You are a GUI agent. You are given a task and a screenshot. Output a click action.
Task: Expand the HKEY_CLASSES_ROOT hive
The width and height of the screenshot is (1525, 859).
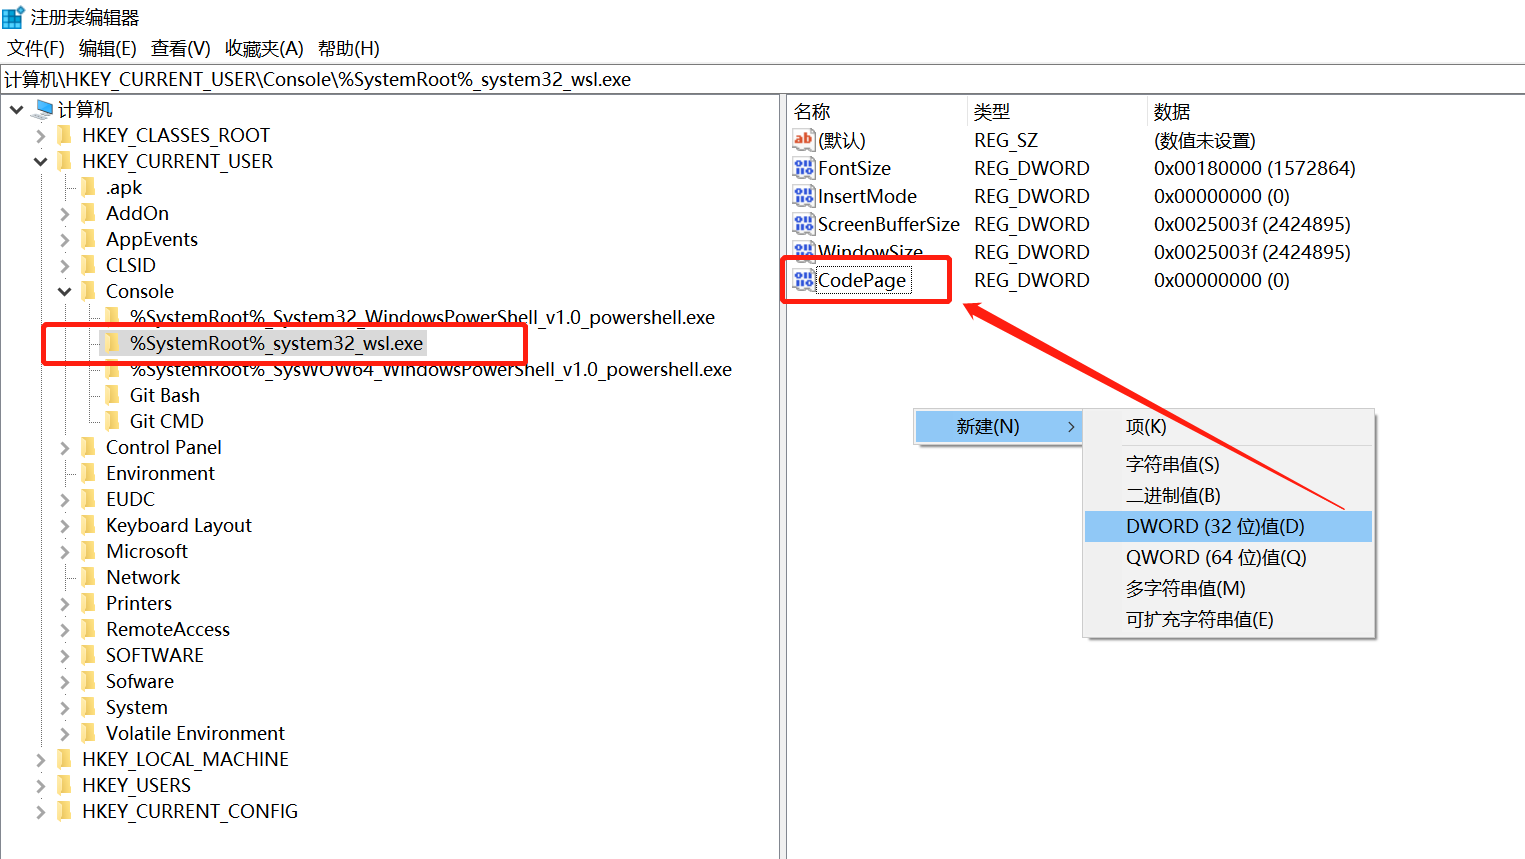[41, 135]
